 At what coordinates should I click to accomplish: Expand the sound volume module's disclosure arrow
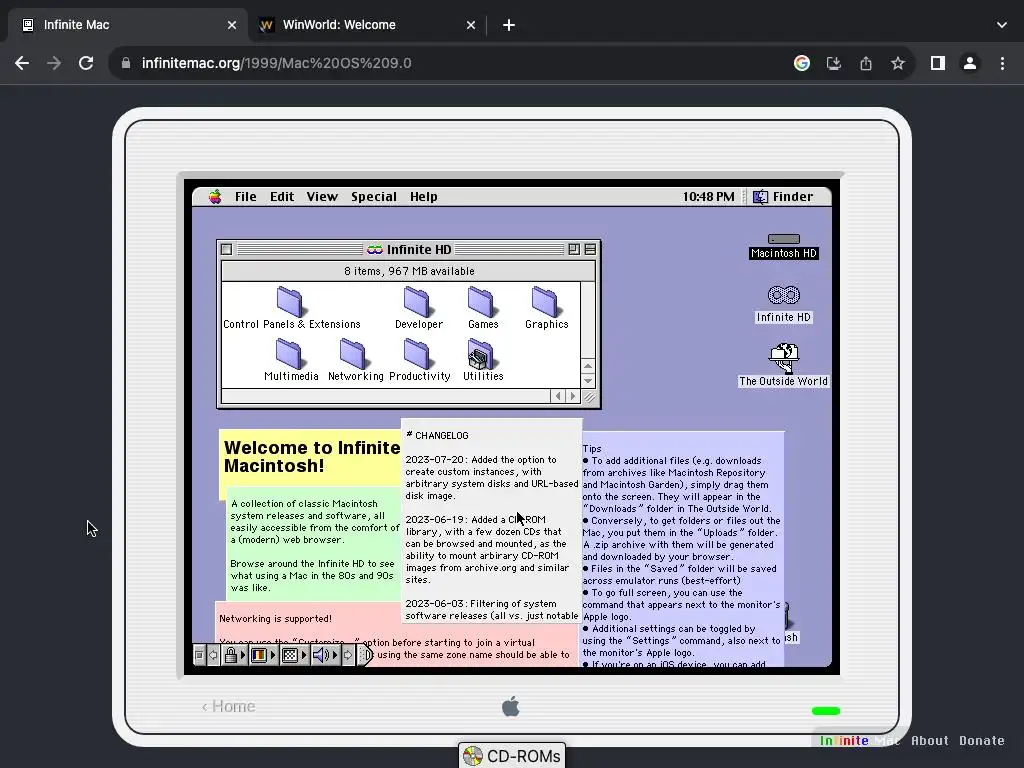coord(335,655)
